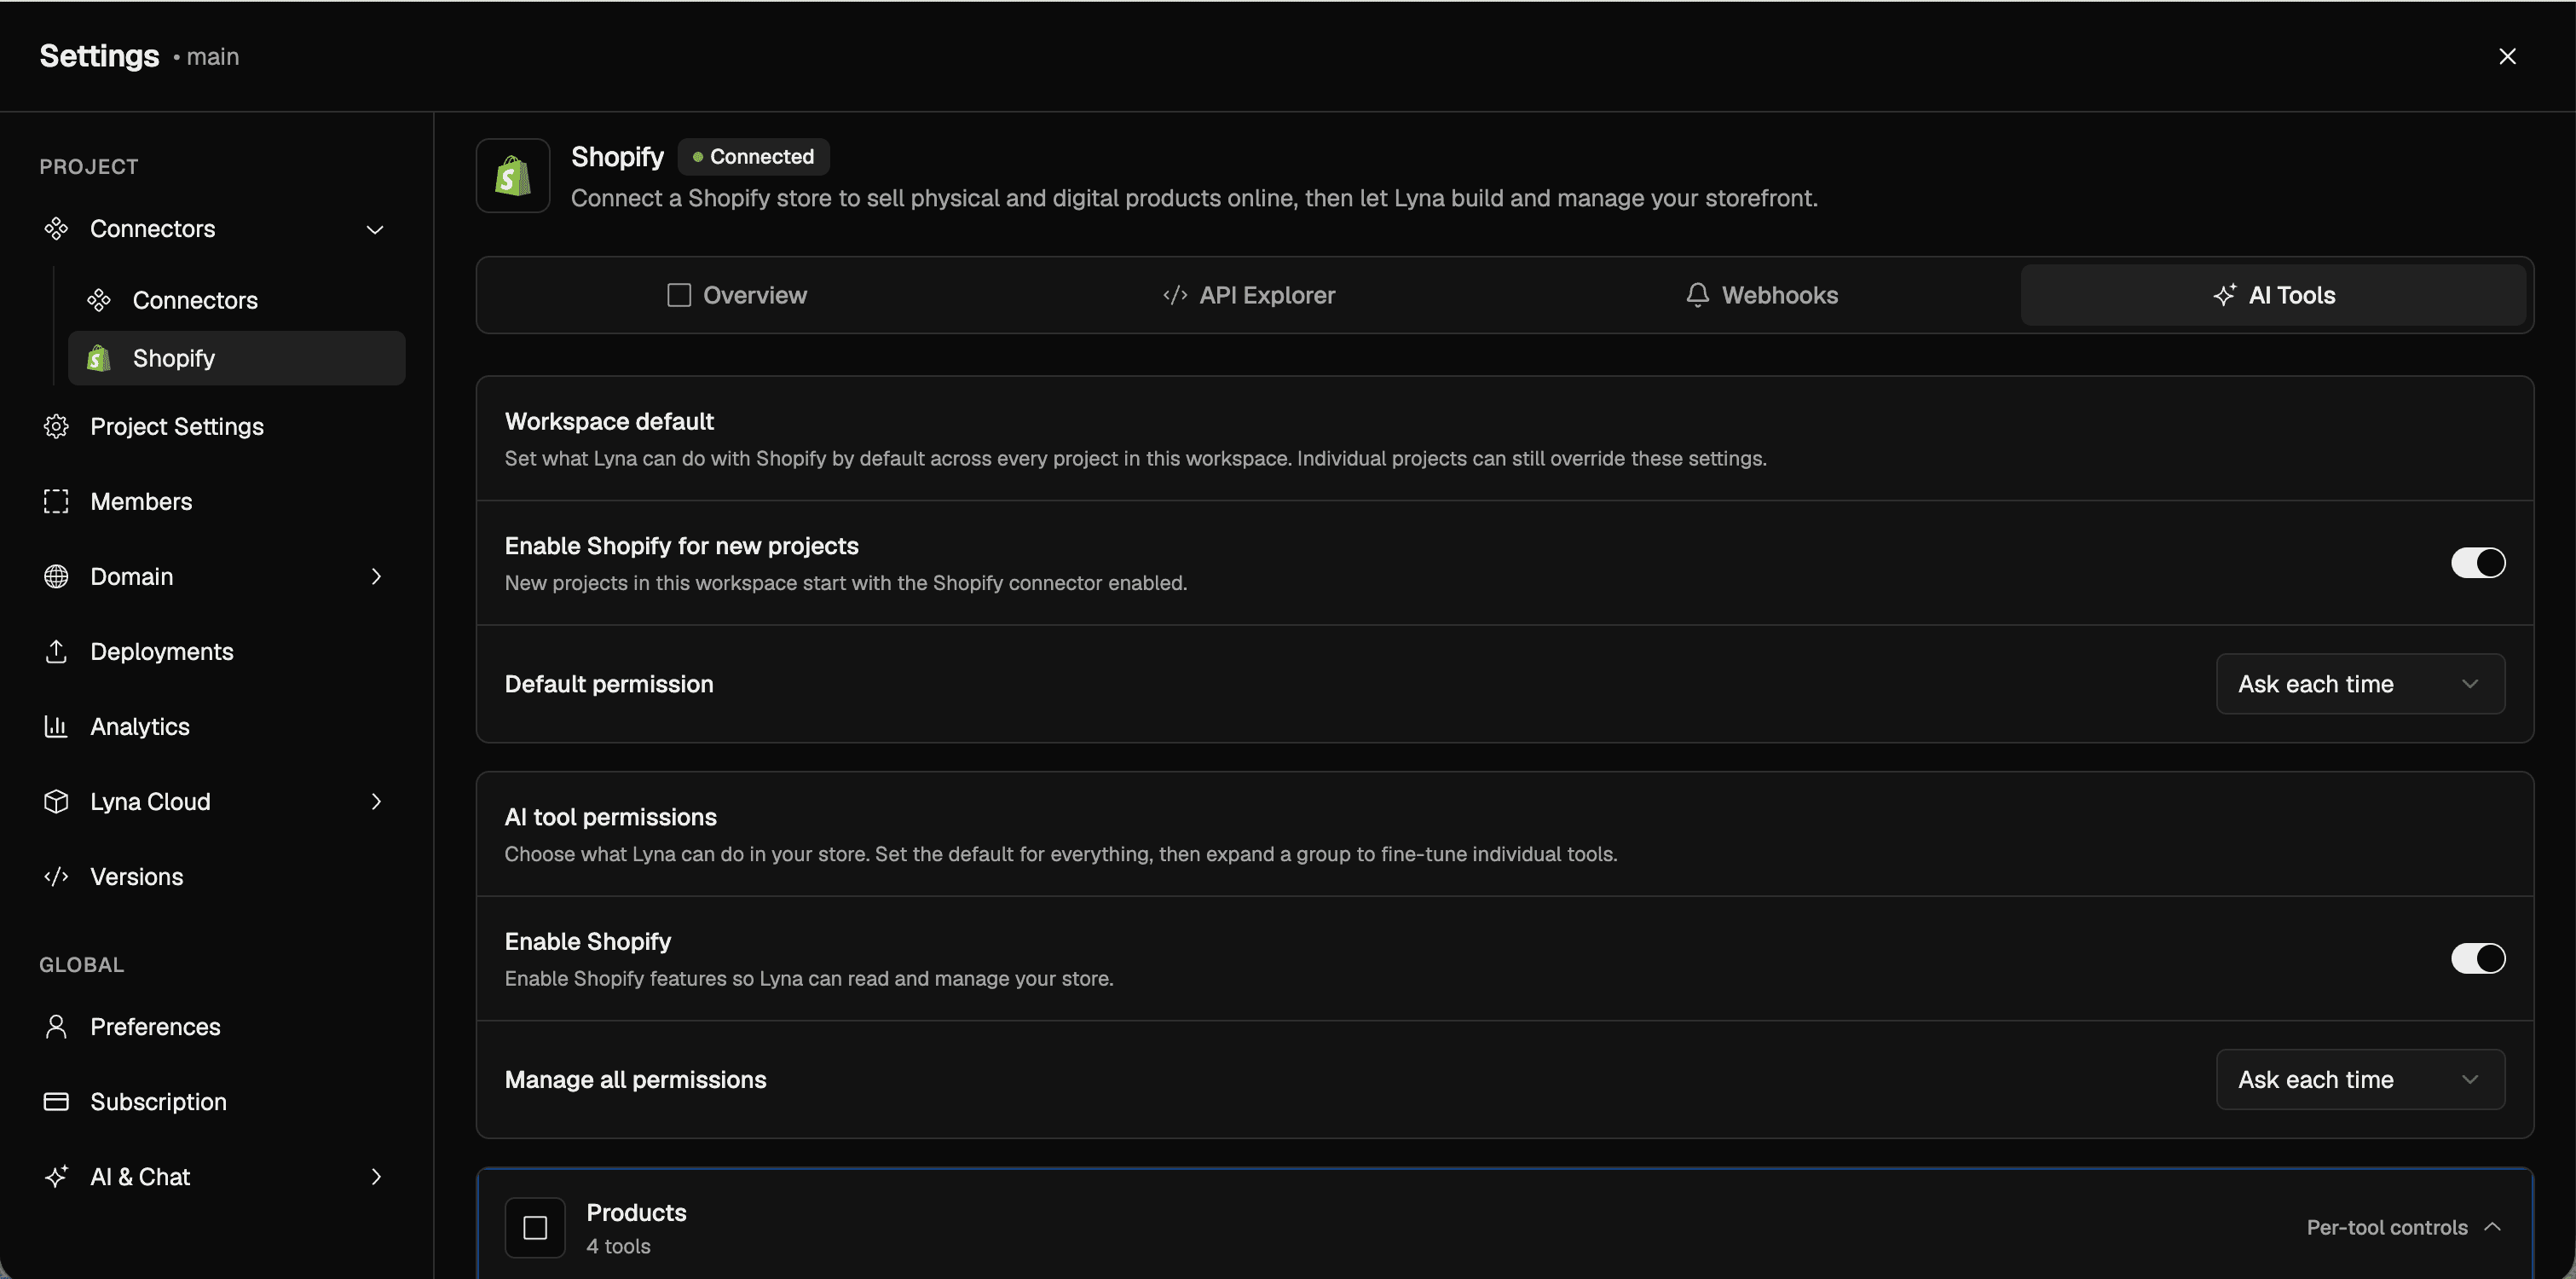Click the GLOBAL section label

pyautogui.click(x=82, y=965)
